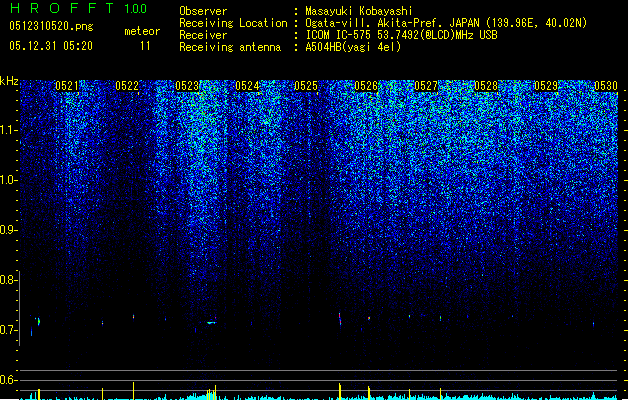The height and width of the screenshot is (400, 629).
Task: Click the 0527 time marker
Action: [426, 86]
